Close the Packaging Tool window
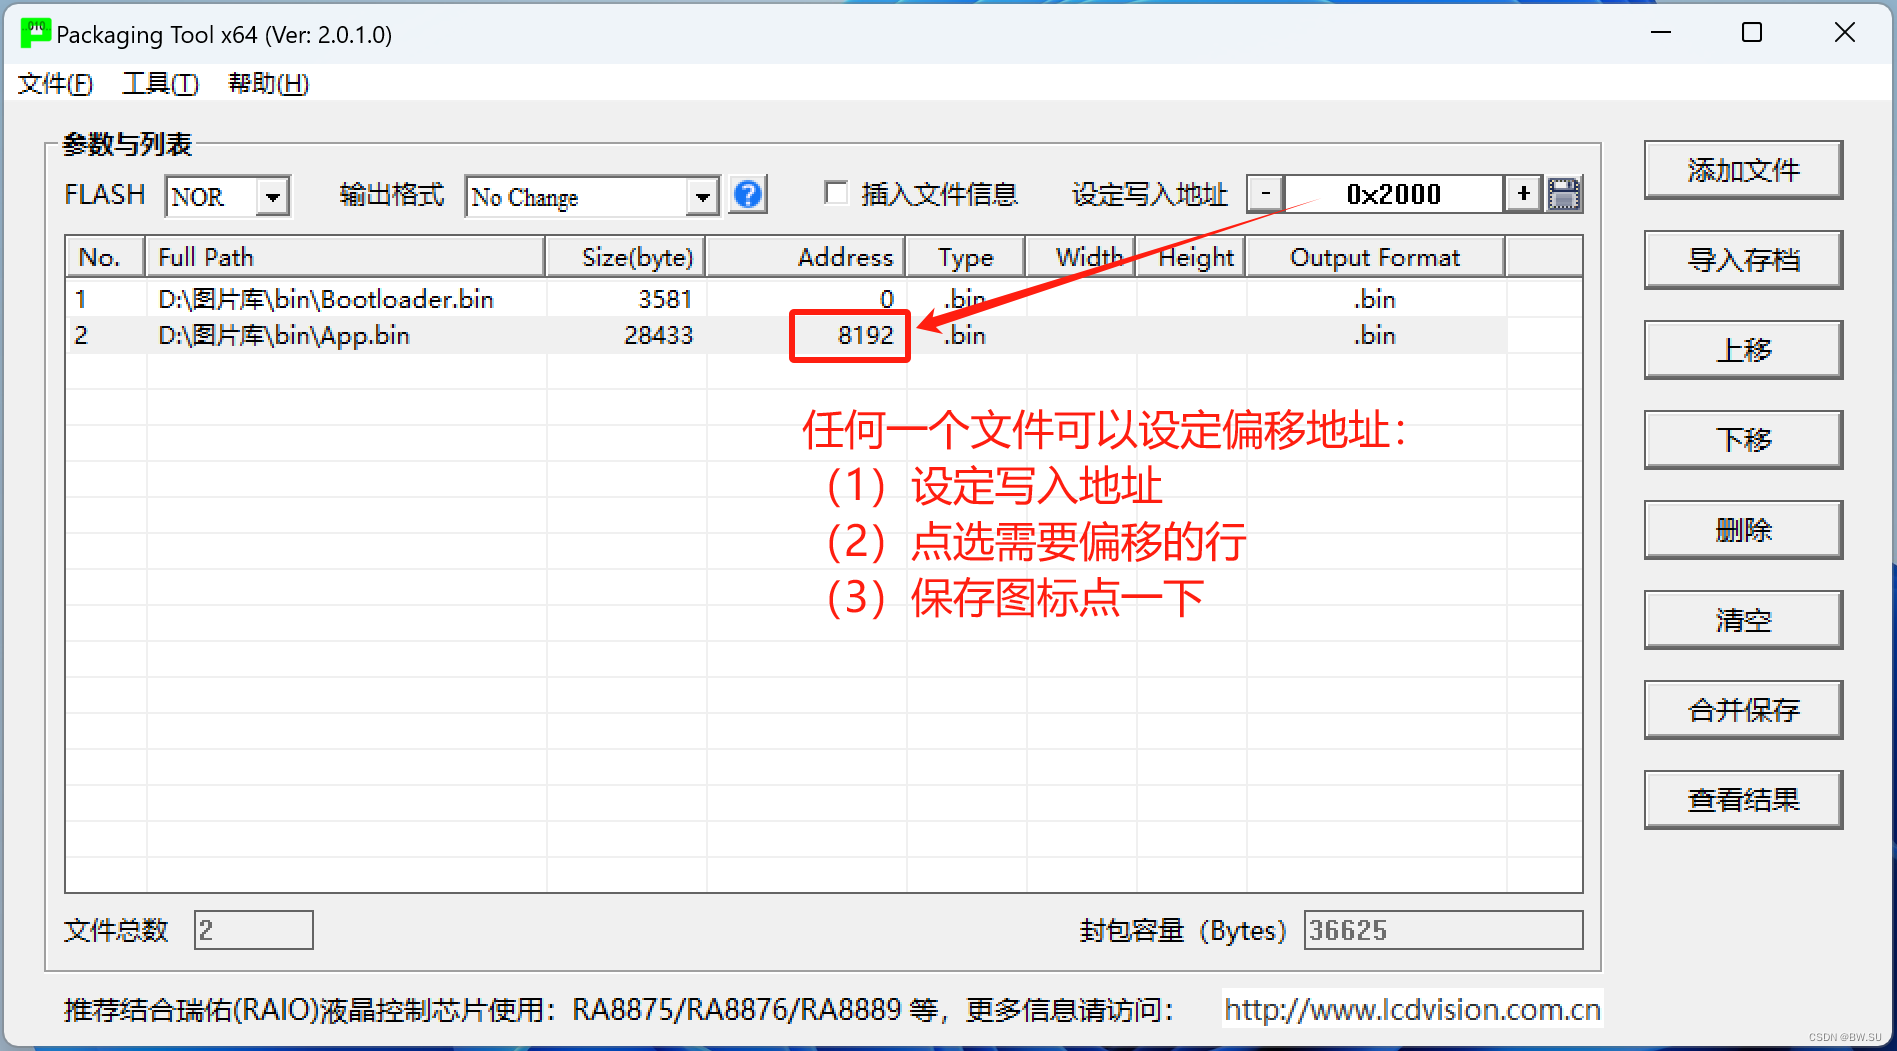This screenshot has width=1897, height=1051. 1845,33
